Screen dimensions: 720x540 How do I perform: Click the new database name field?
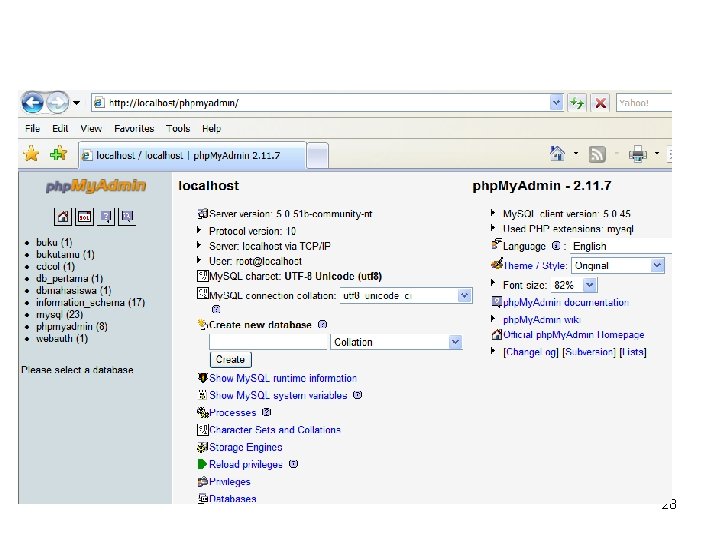pyautogui.click(x=268, y=342)
